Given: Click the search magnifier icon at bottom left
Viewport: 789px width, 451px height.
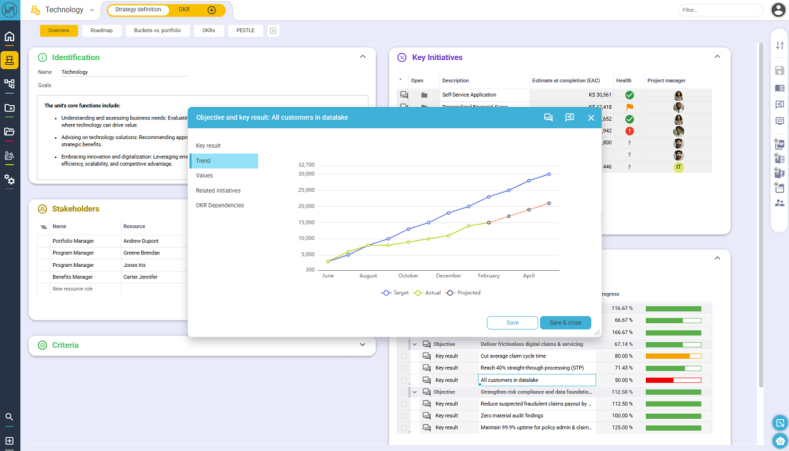Looking at the screenshot, I should [10, 416].
